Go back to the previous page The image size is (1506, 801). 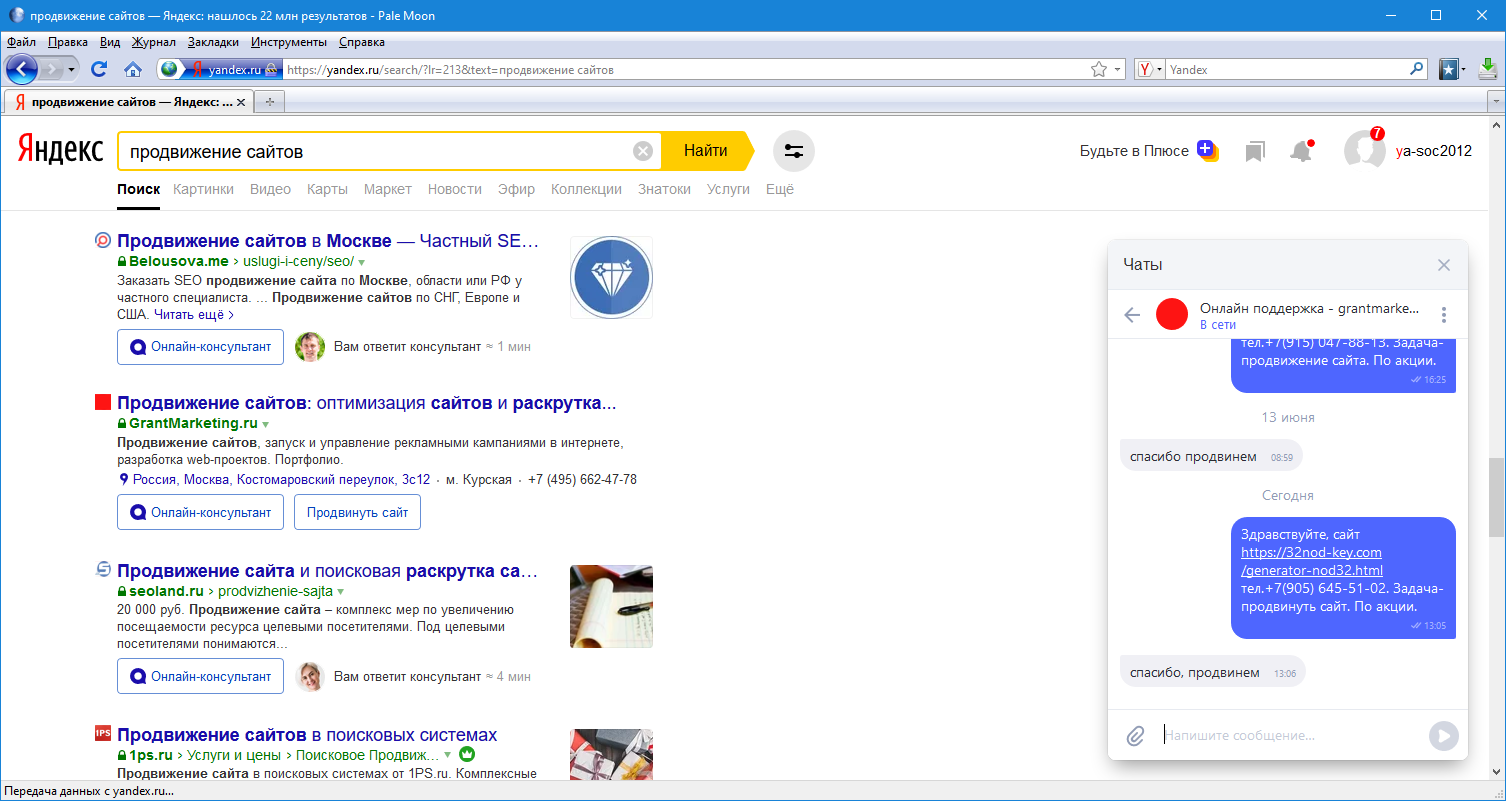22,69
